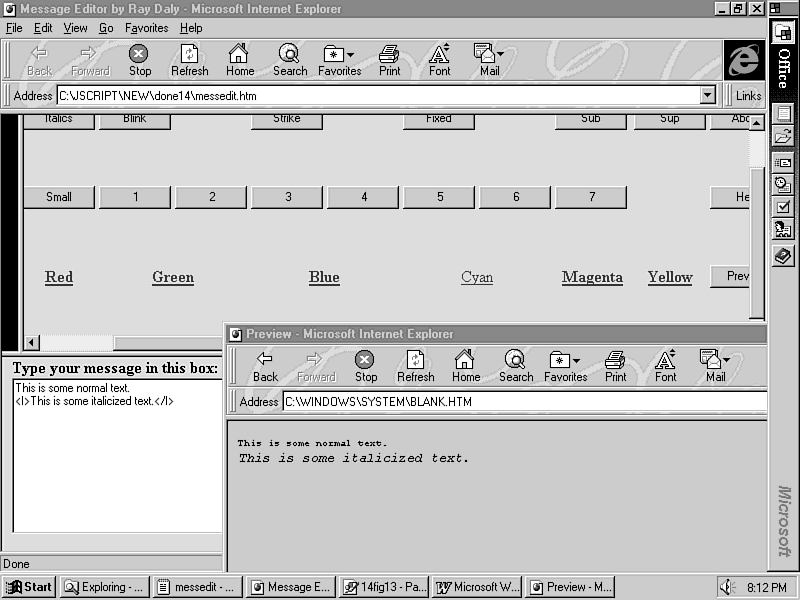Click Forward in the Preview window toolbar
This screenshot has width=800, height=600.
pos(316,366)
